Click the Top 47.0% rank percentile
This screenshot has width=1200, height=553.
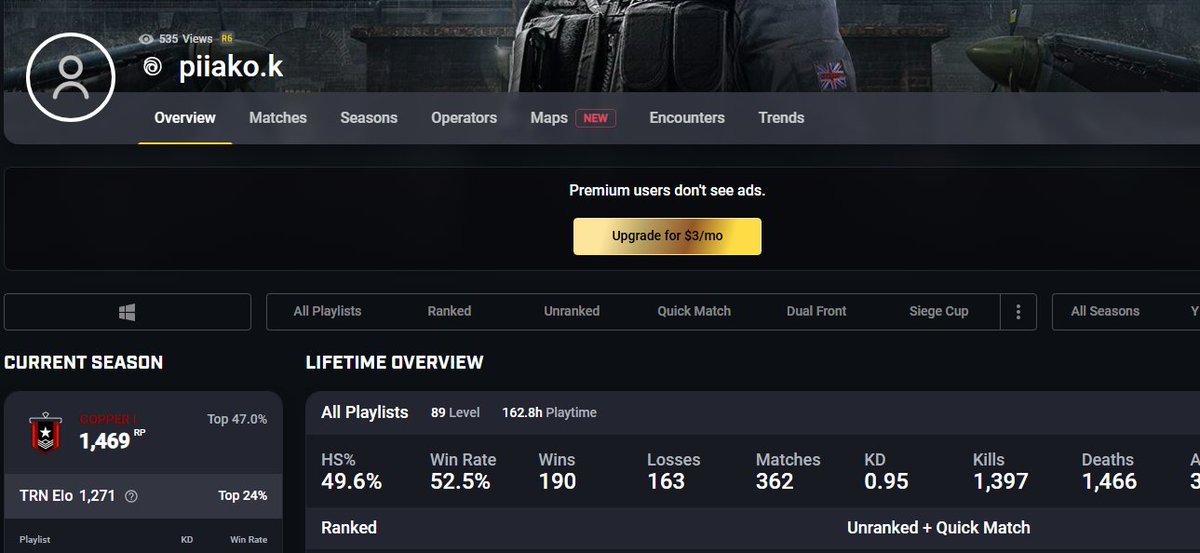point(237,419)
